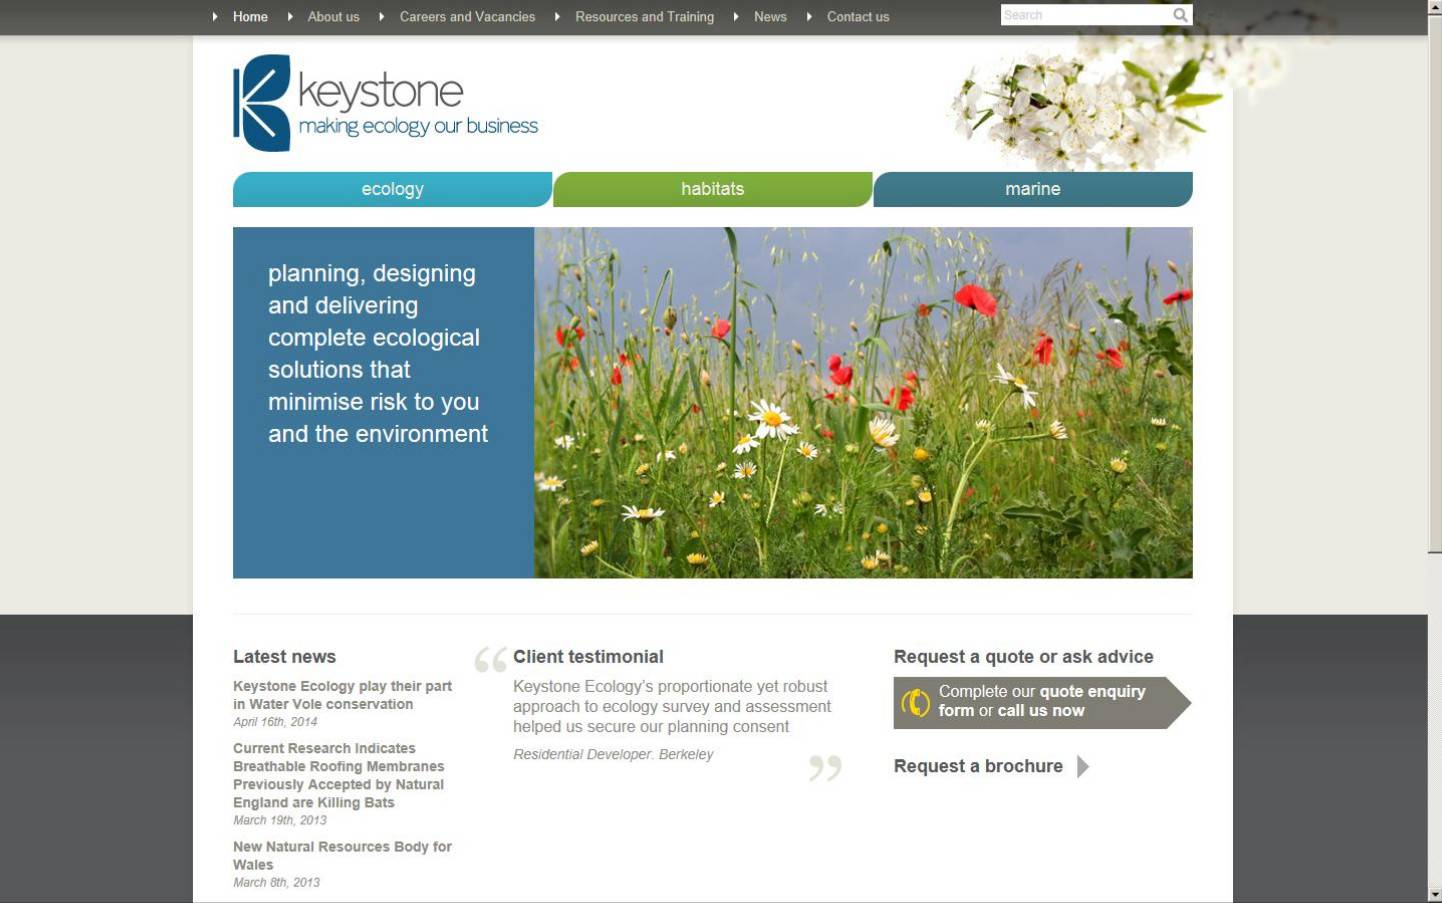
Task: Click the Request a brochure link
Action: click(978, 766)
